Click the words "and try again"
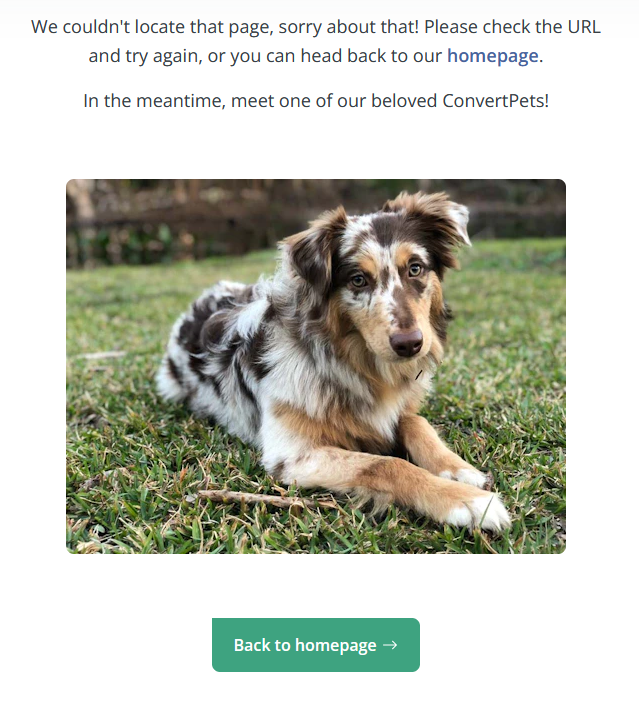The width and height of the screenshot is (639, 701). coord(145,56)
